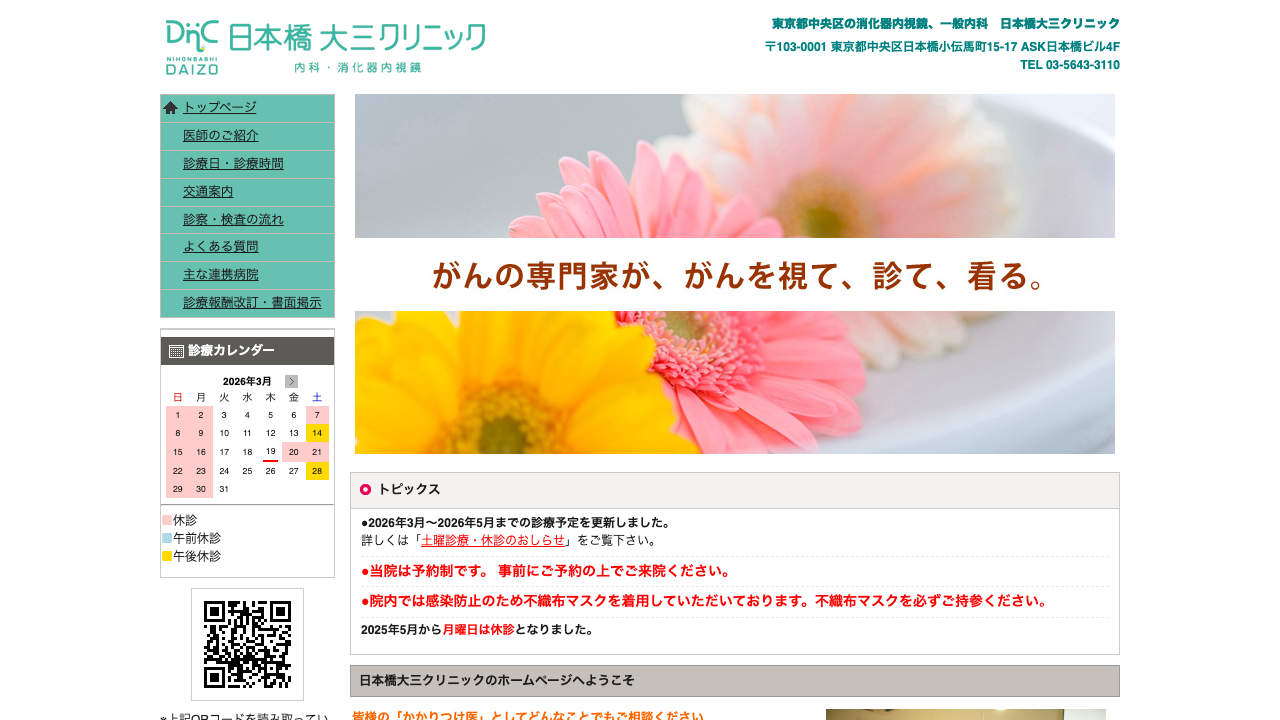Click the calendar icon next to 診療カレンダー

click(x=176, y=351)
